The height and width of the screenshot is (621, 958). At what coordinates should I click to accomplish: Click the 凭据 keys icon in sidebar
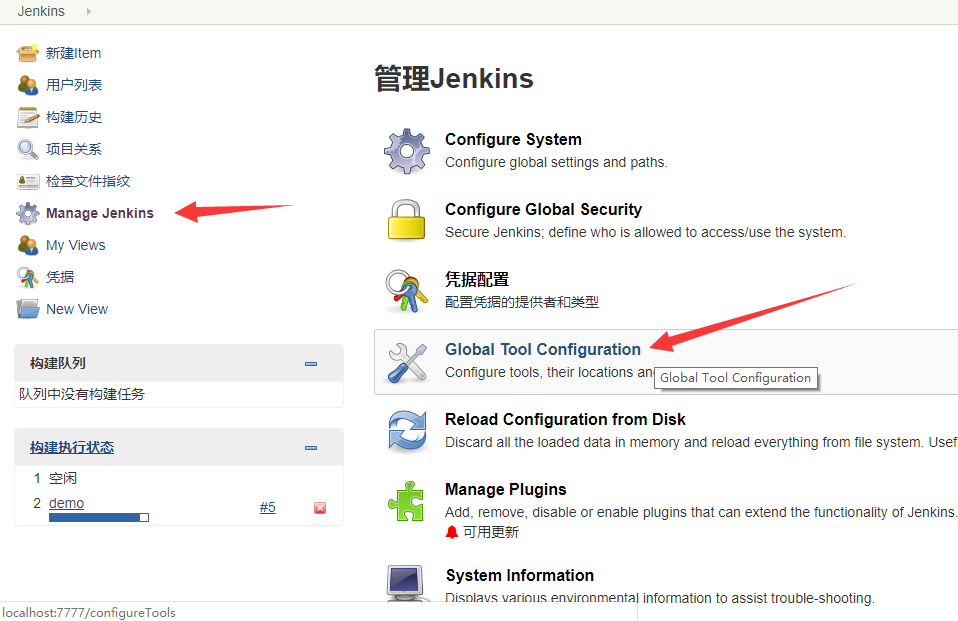click(x=27, y=277)
